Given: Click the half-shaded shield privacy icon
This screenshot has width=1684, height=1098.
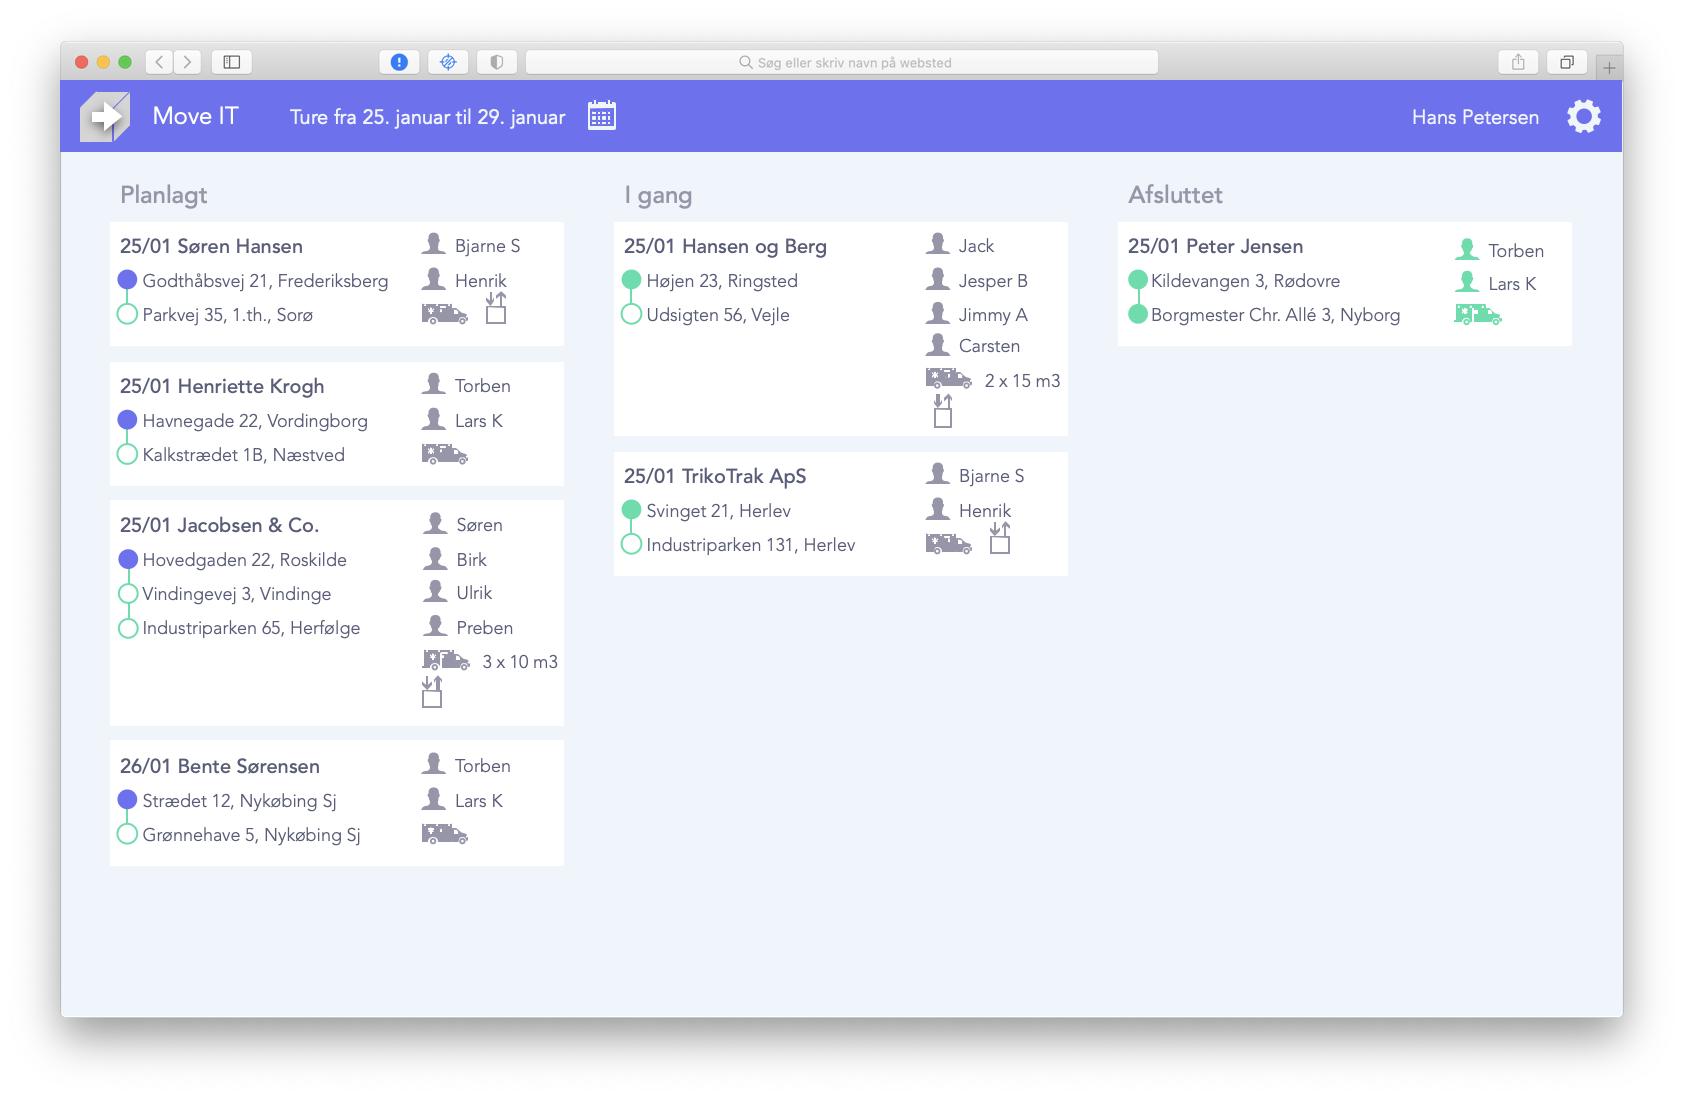Looking at the screenshot, I should pyautogui.click(x=497, y=62).
